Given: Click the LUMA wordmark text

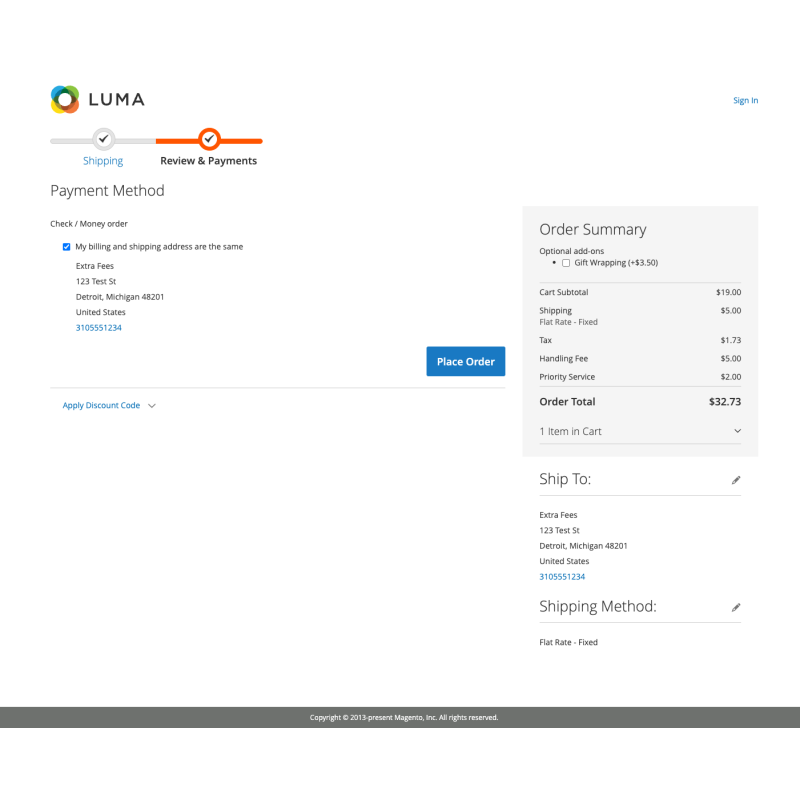Looking at the screenshot, I should click(x=117, y=99).
